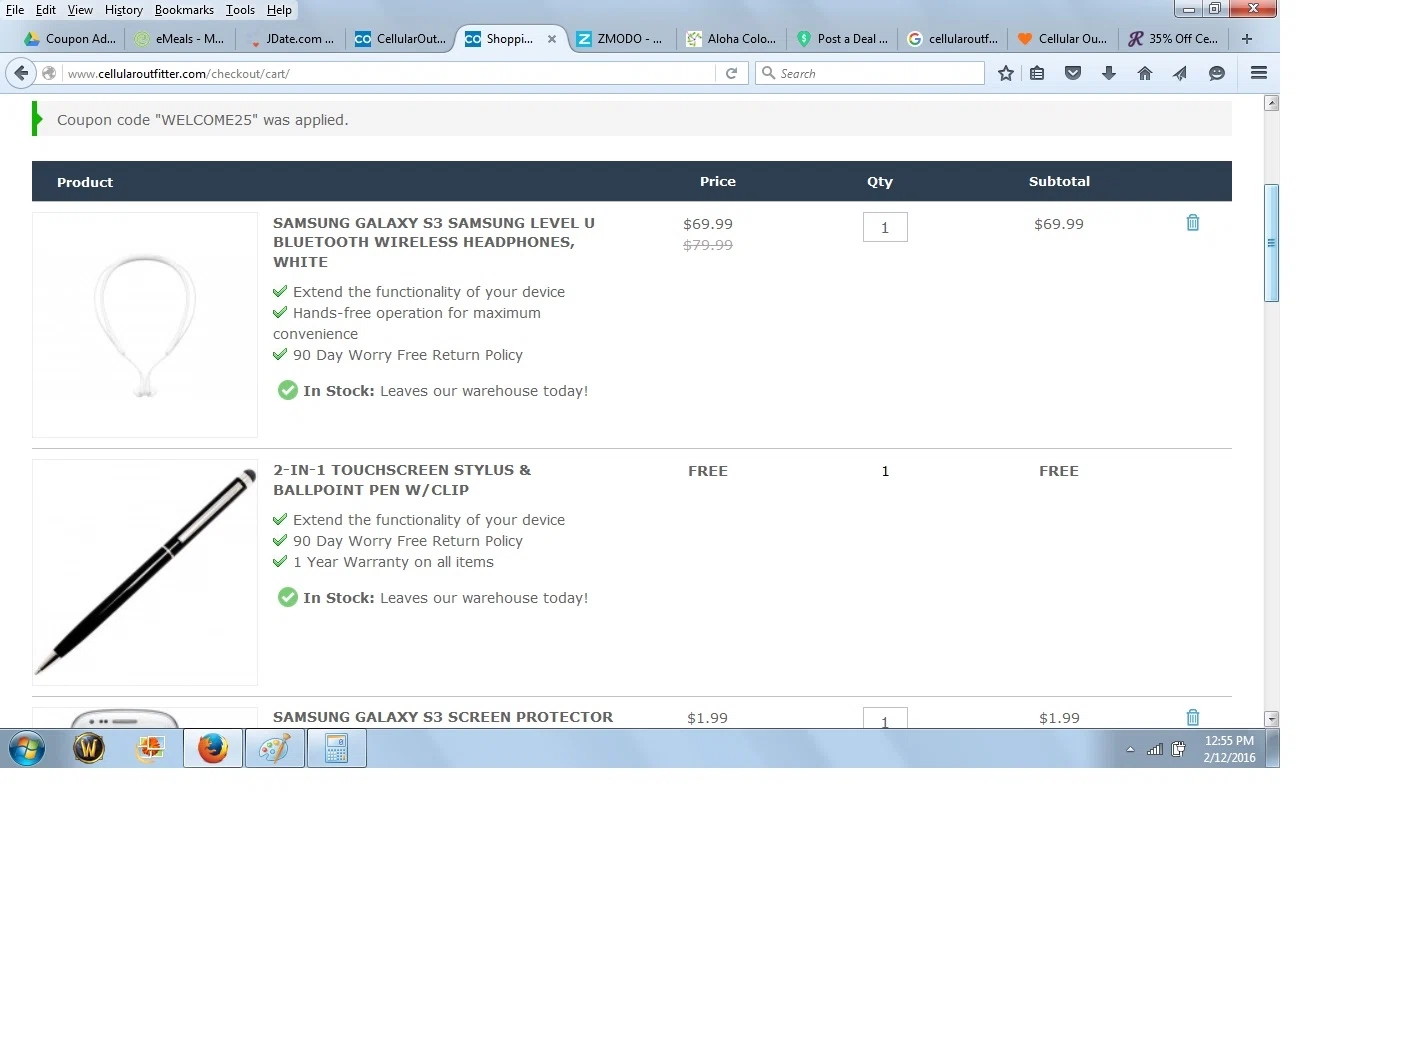Open the File menu

click(15, 10)
